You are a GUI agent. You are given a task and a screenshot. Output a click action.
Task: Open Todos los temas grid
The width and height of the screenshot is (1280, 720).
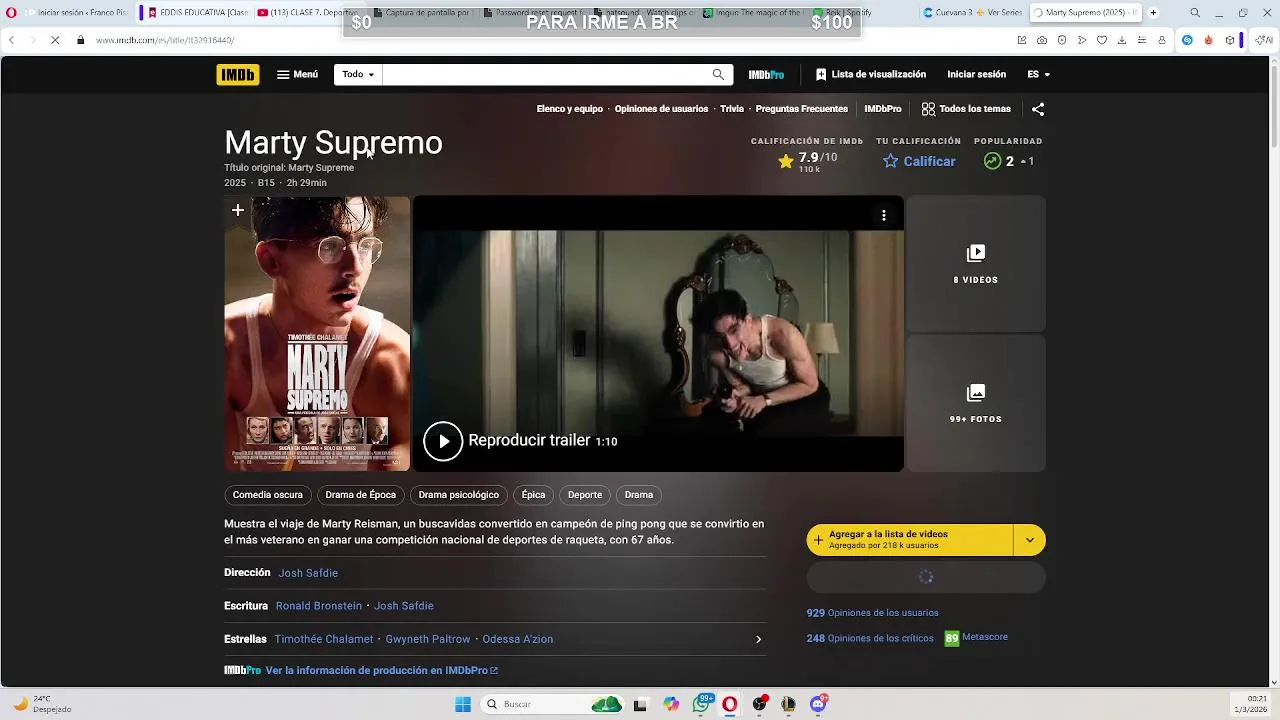click(966, 109)
